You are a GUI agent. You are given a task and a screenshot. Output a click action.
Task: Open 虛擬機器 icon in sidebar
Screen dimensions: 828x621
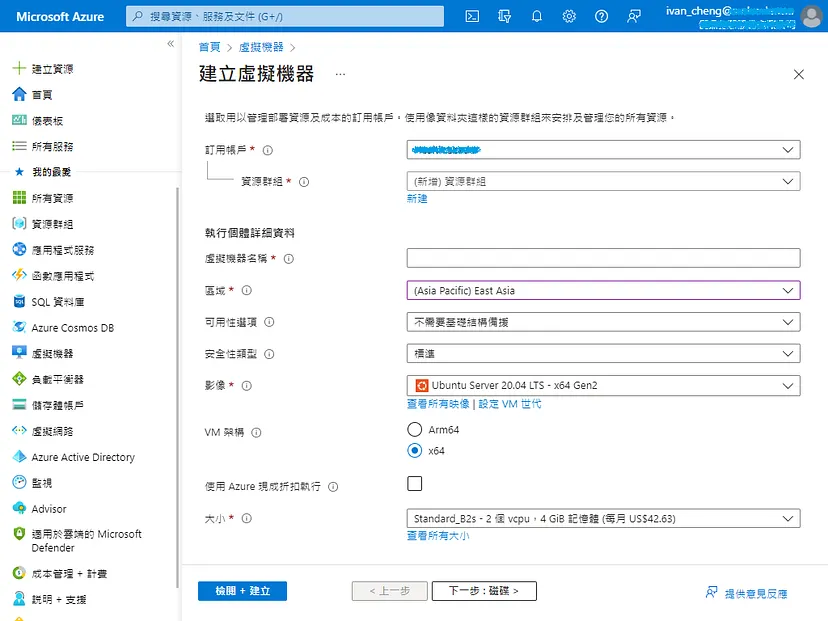click(x=19, y=353)
